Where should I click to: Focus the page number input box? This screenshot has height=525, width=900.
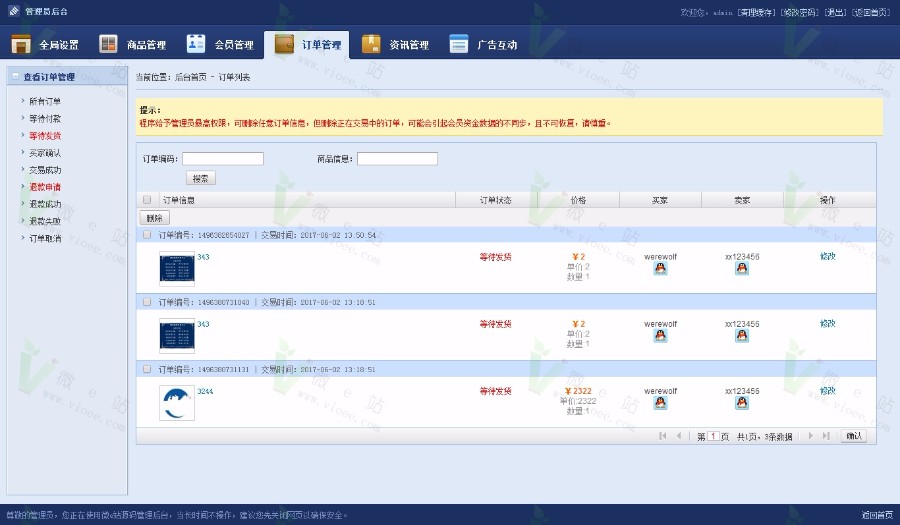(713, 436)
